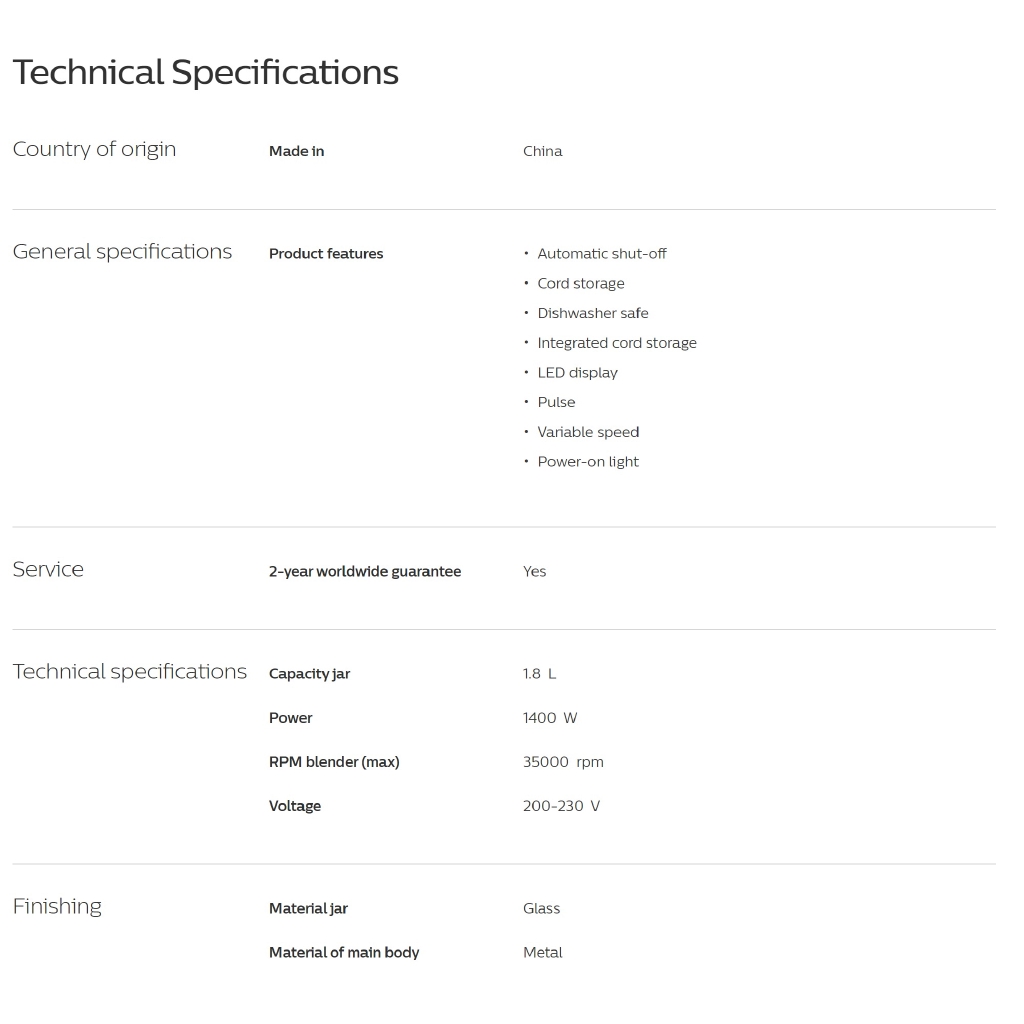
Task: Click the Automatic shut-off feature item
Action: tap(601, 254)
